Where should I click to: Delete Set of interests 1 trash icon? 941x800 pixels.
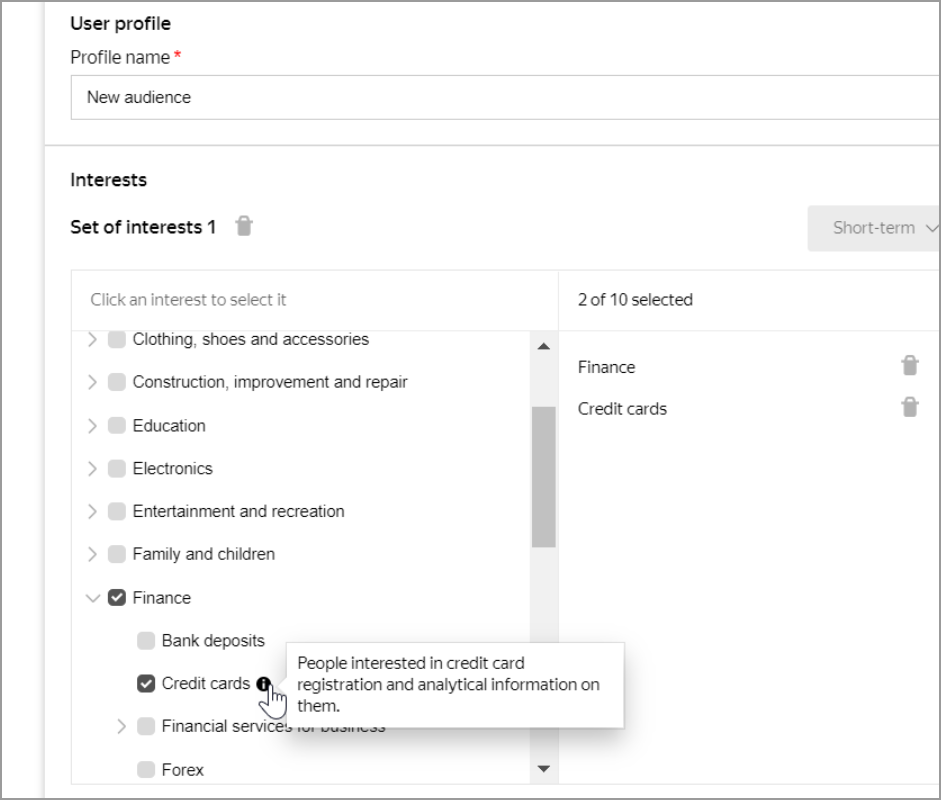coord(243,227)
